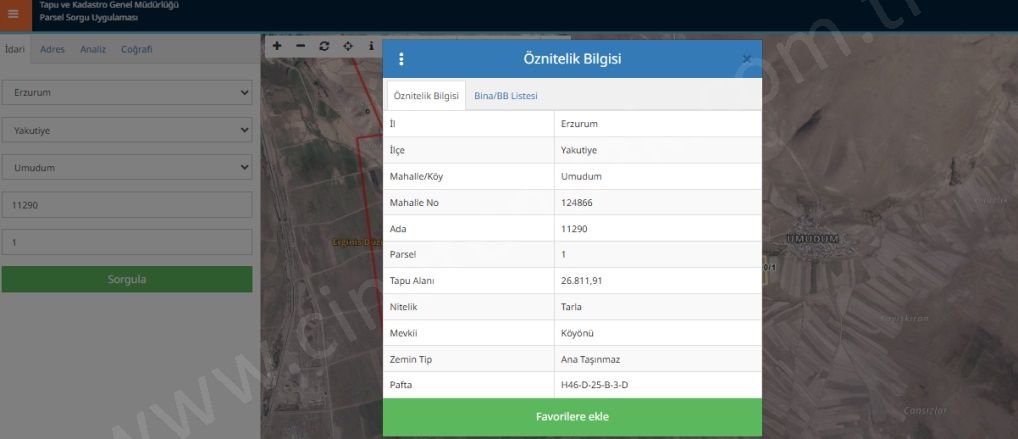Click the refresh map icon
The width and height of the screenshot is (1018, 439).
(x=324, y=46)
